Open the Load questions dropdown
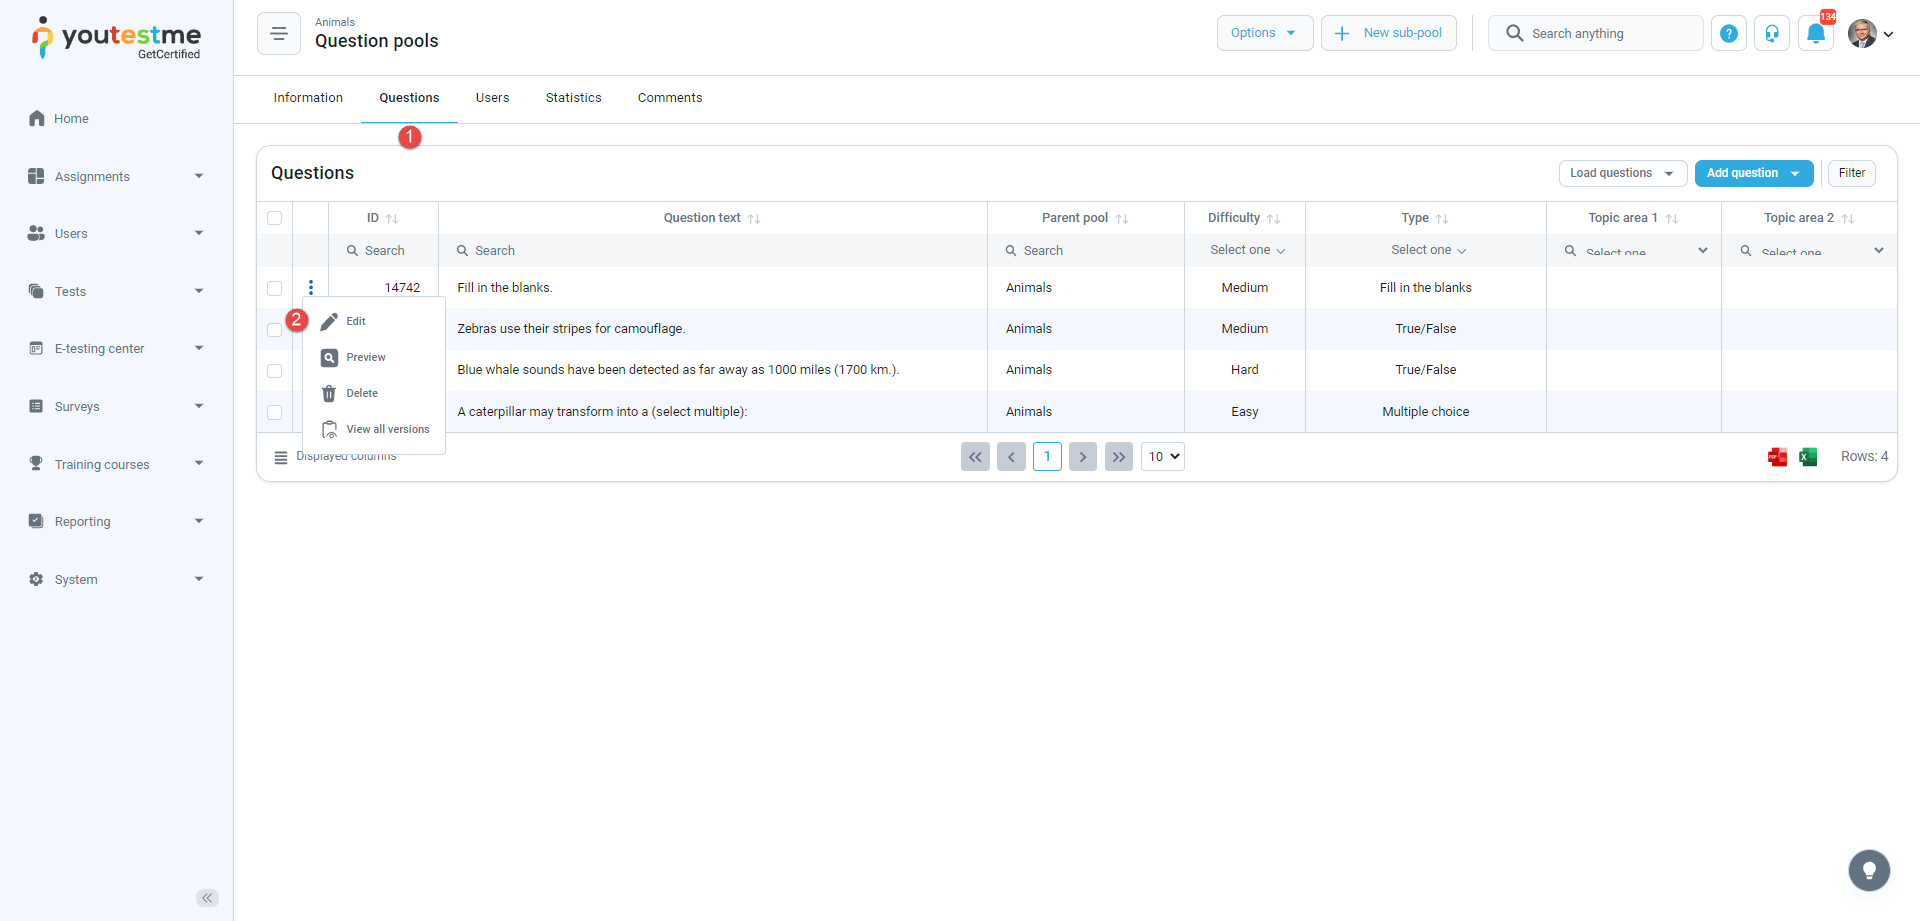Image resolution: width=1920 pixels, height=921 pixels. coord(1623,173)
